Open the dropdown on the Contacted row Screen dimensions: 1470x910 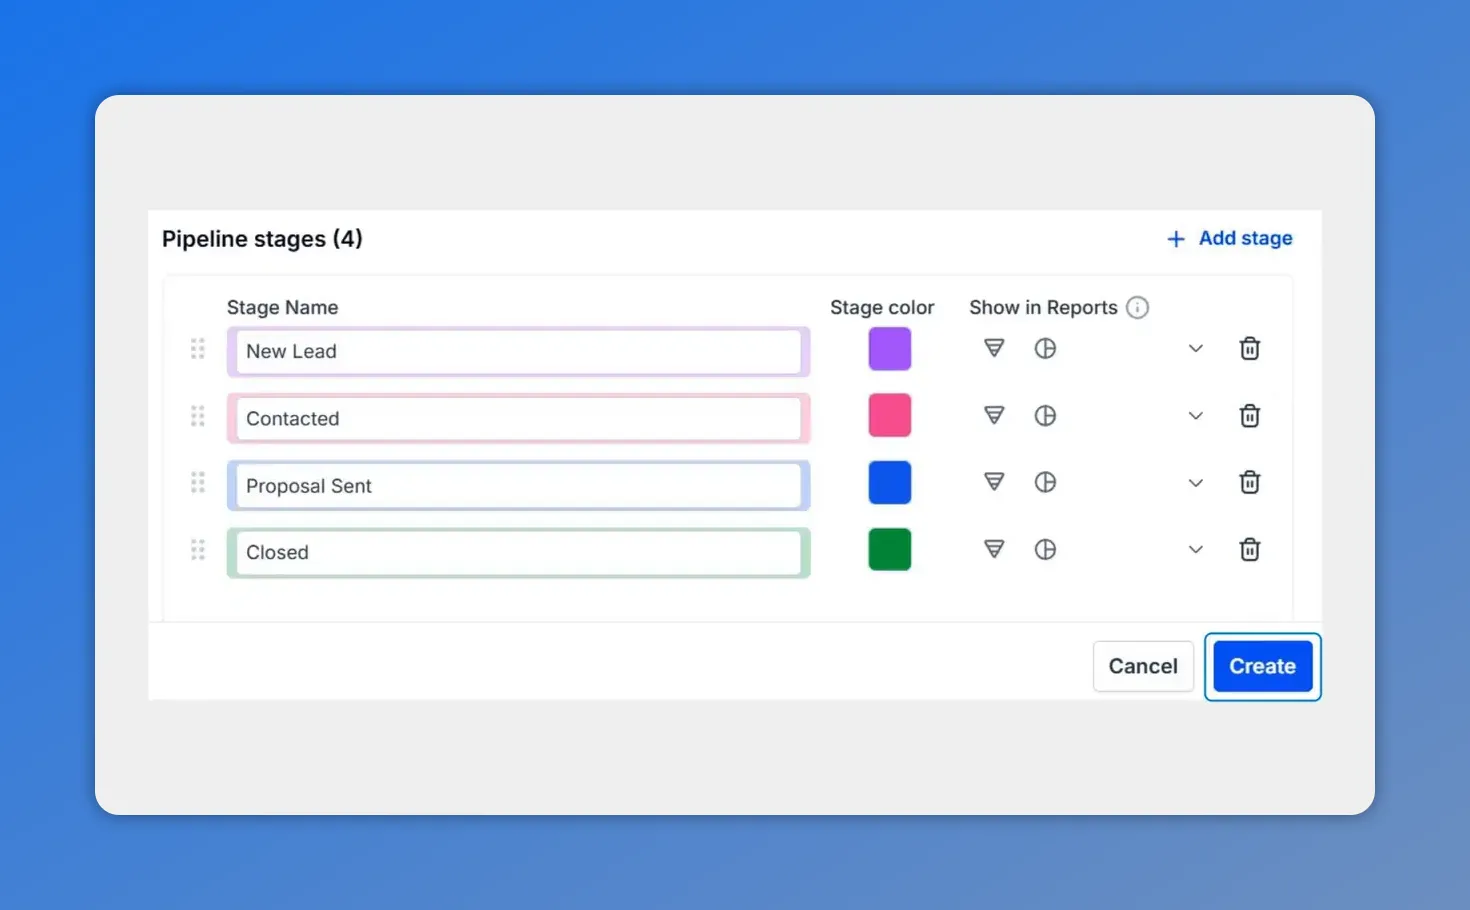pyautogui.click(x=1196, y=415)
